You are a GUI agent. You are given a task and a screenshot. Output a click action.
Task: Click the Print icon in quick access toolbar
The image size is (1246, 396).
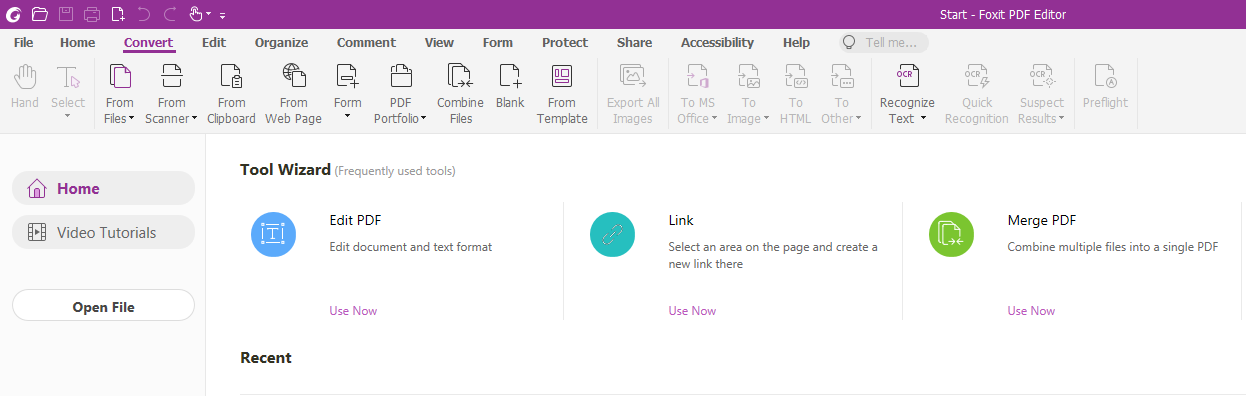92,14
